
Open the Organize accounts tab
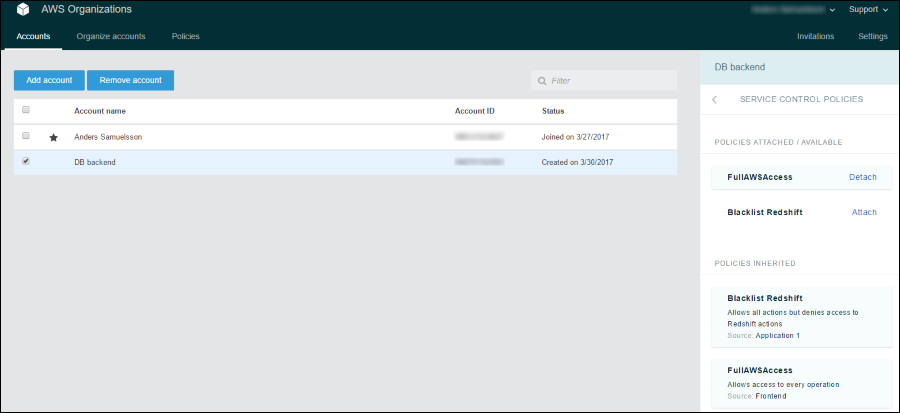point(111,36)
